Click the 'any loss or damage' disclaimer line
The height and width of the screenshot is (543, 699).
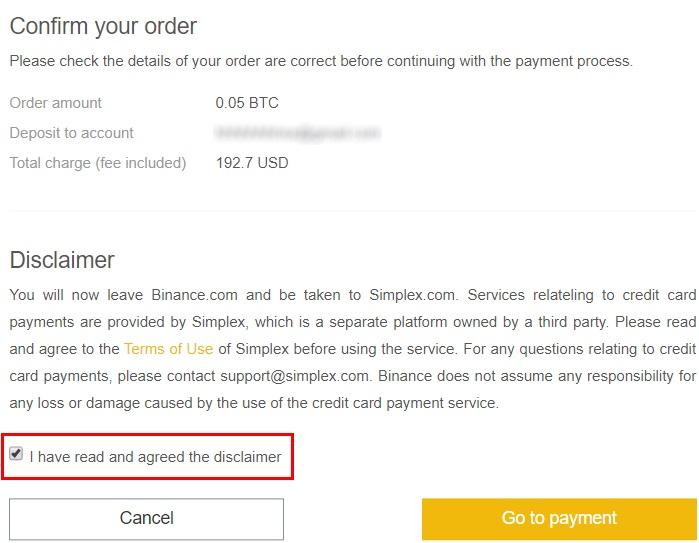point(254,404)
